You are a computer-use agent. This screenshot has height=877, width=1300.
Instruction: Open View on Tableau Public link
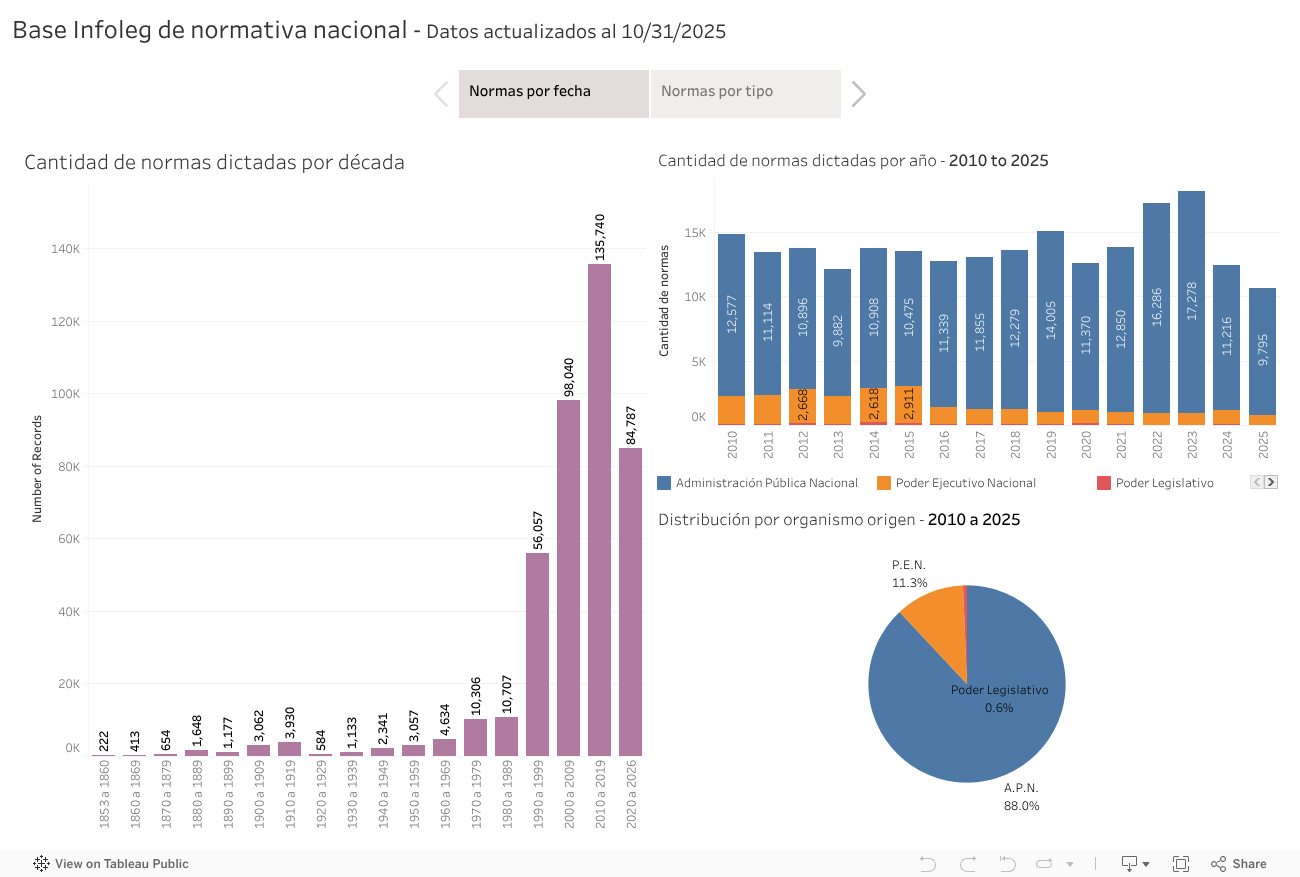click(111, 864)
